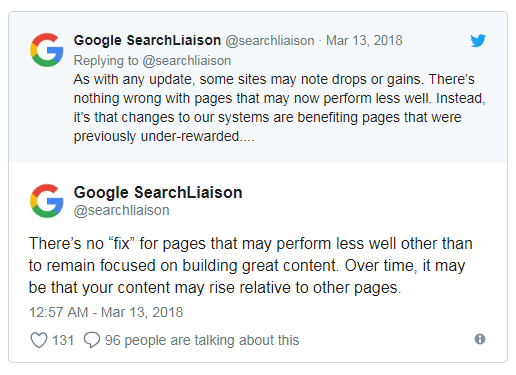
Task: Open the 12:57 AM - Mar 13, 2018 timestamp
Action: (106, 312)
